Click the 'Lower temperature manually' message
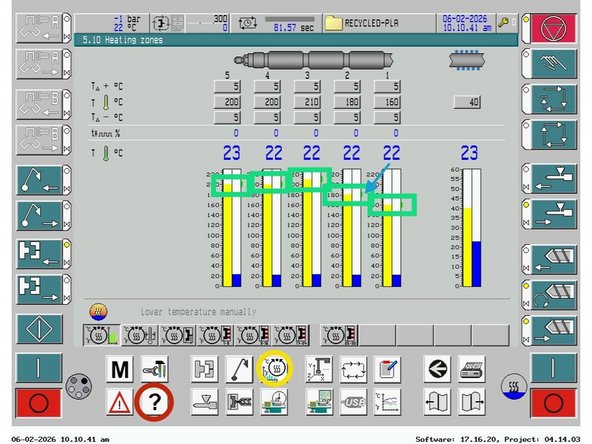The height and width of the screenshot is (444, 592). click(198, 312)
